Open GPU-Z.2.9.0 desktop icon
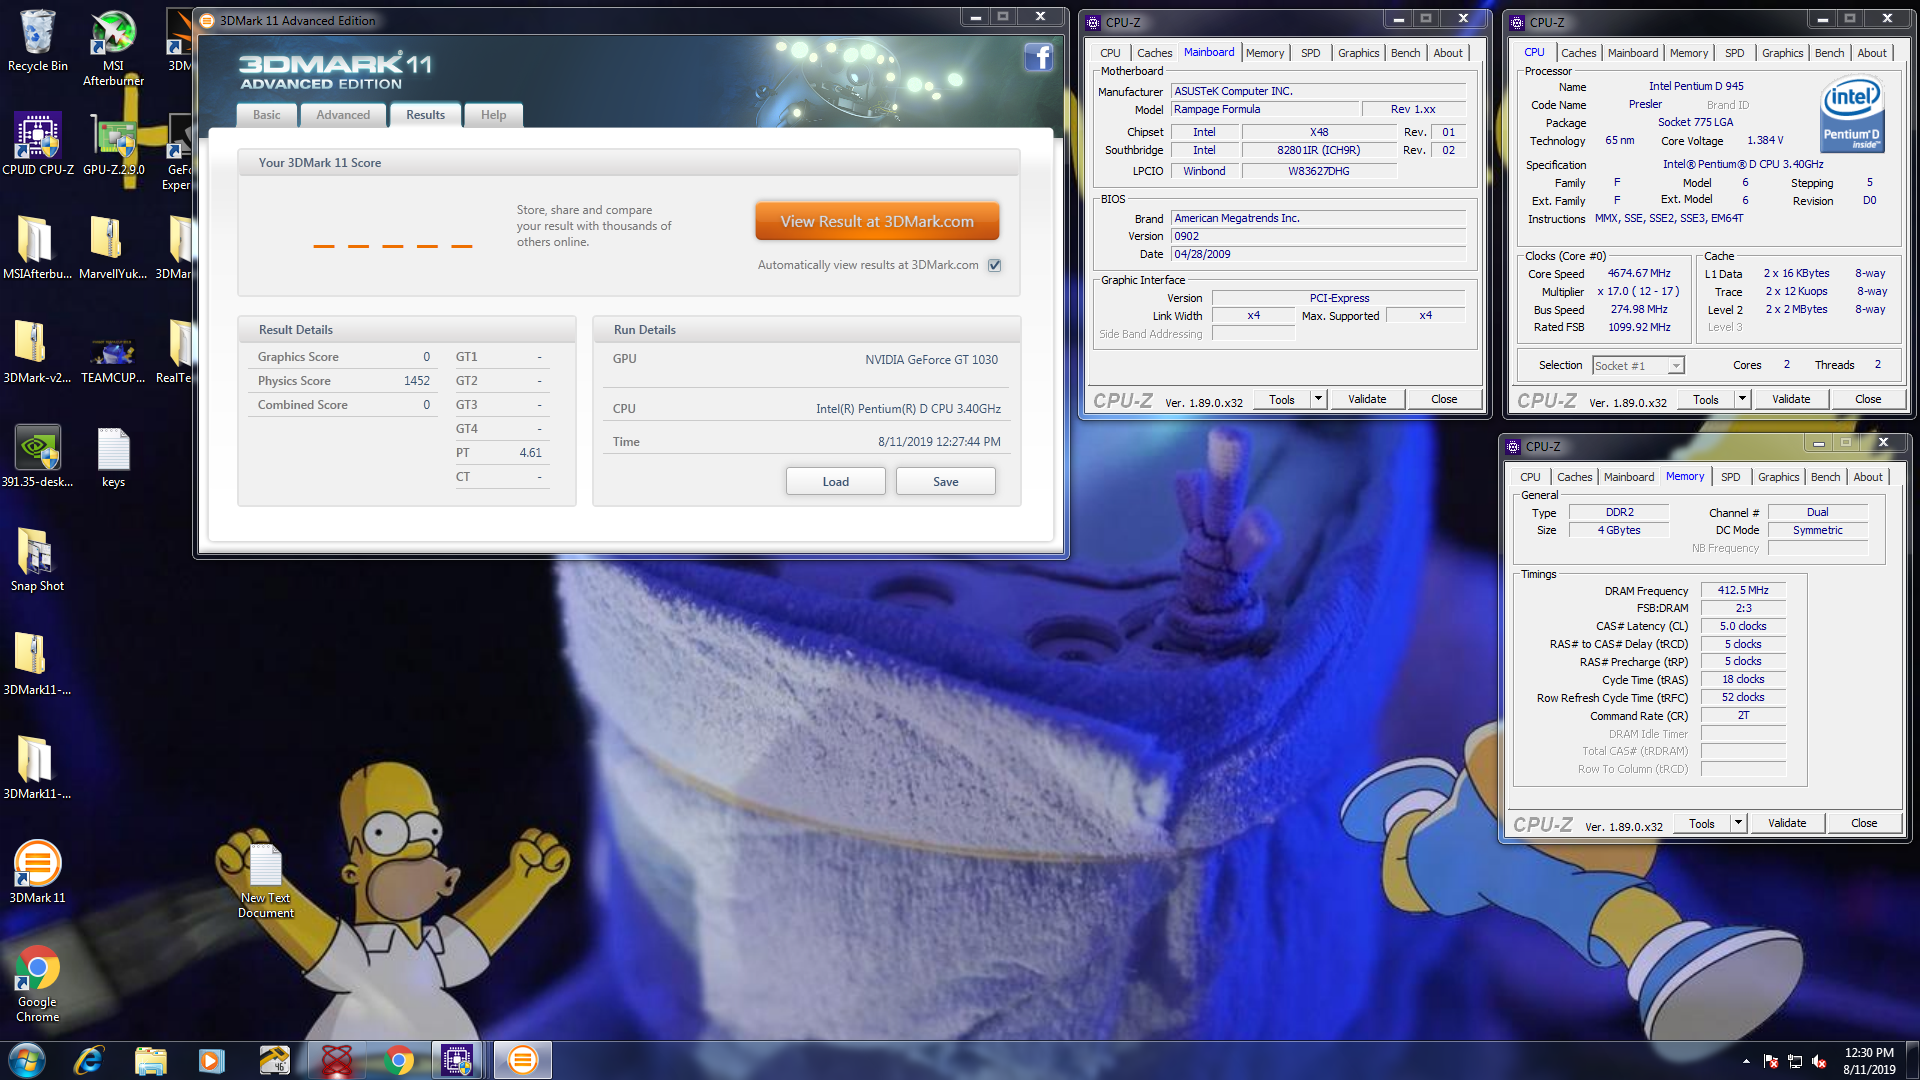The height and width of the screenshot is (1080, 1920). 113,145
